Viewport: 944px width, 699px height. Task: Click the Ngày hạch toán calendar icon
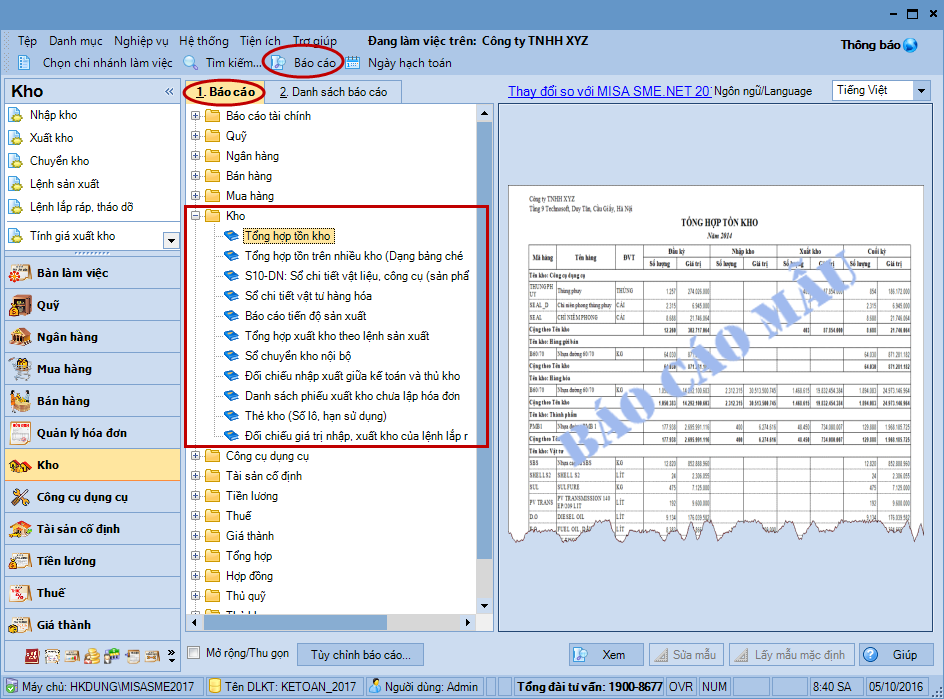[353, 63]
